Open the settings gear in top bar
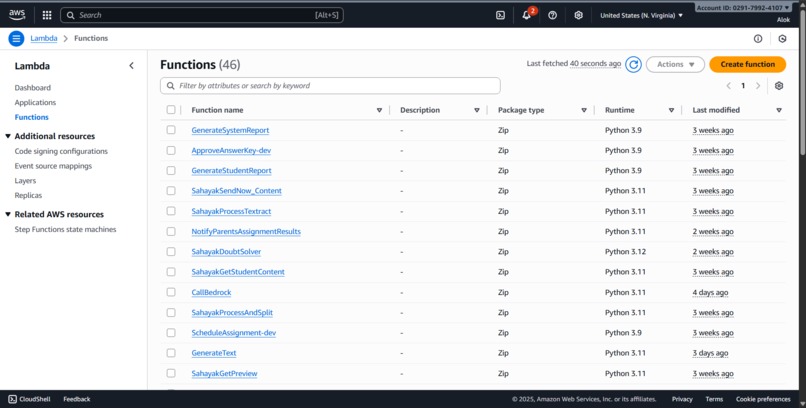 (x=578, y=15)
